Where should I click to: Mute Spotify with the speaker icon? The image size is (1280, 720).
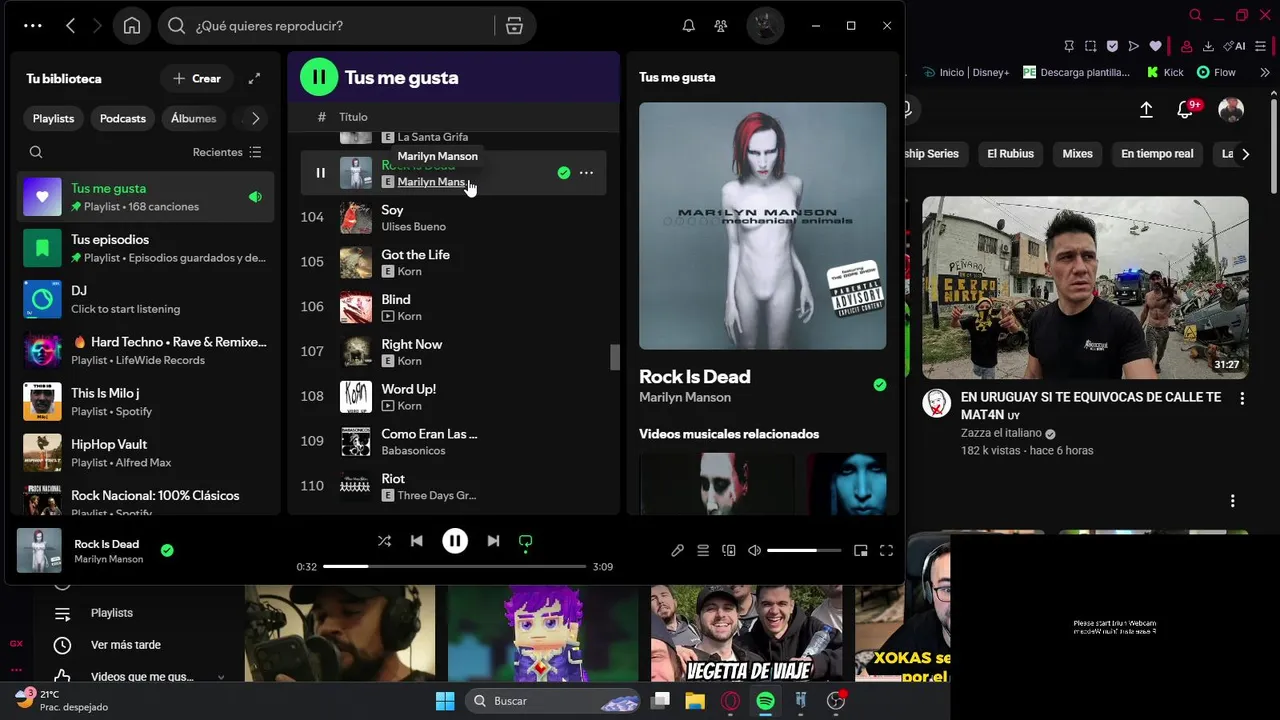[x=755, y=550]
